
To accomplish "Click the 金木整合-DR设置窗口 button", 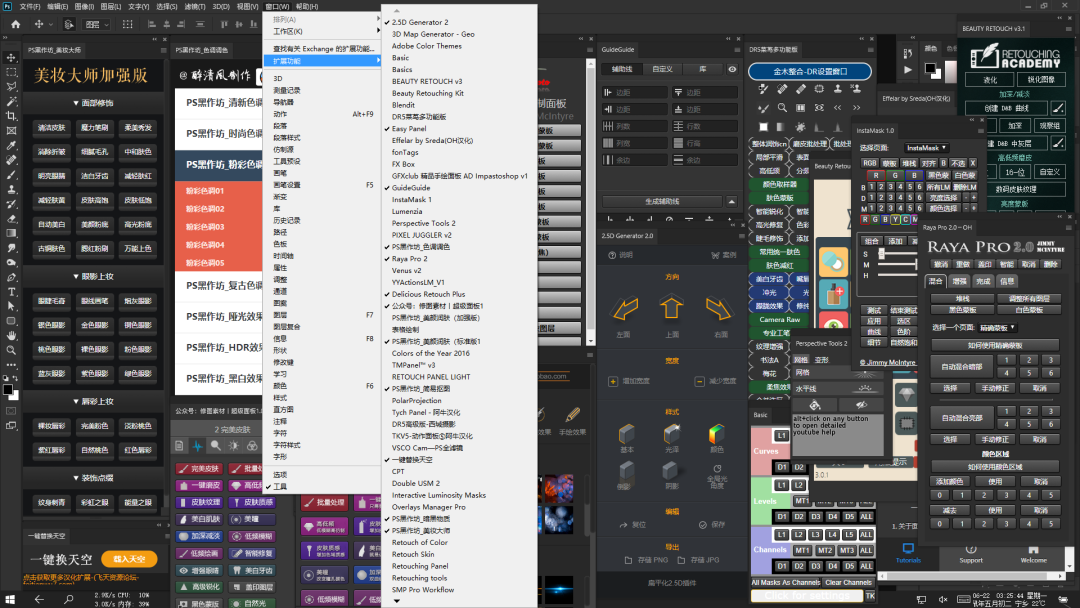I will pos(810,72).
